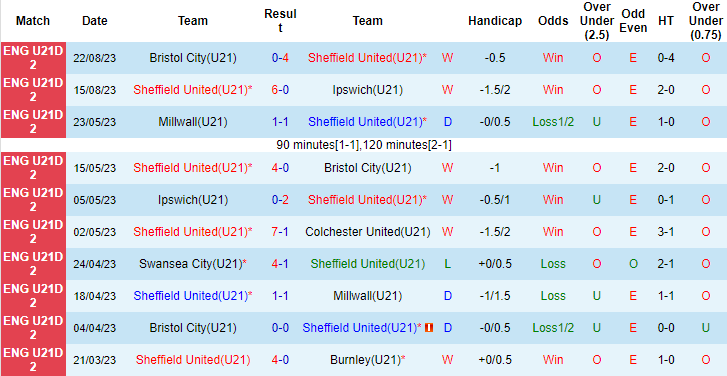
Task: Select the -0.5/1 handicap value
Action: coord(495,200)
